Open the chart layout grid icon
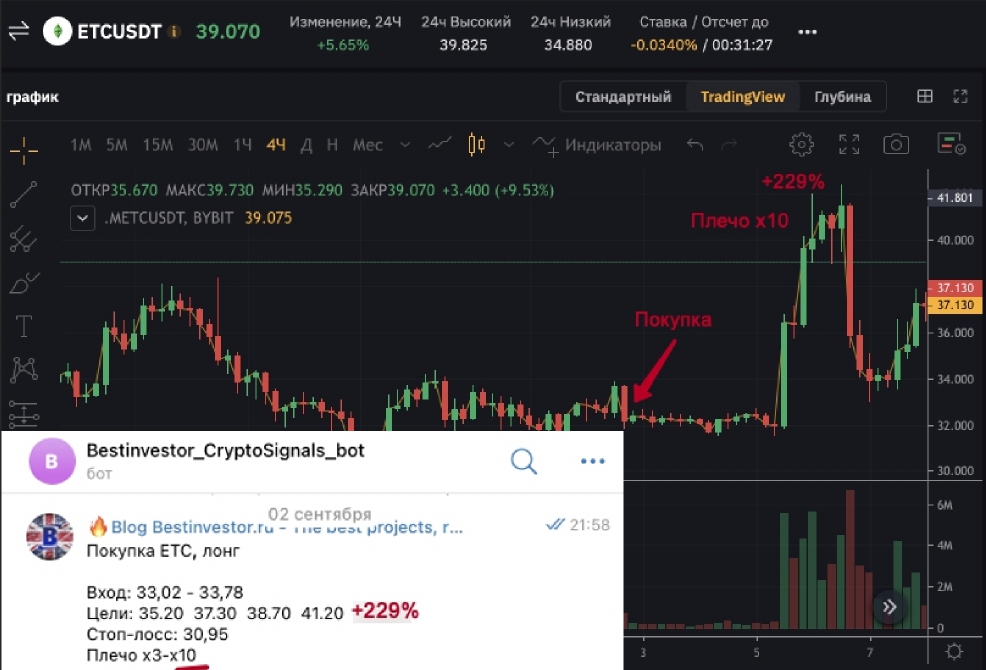 click(x=924, y=96)
